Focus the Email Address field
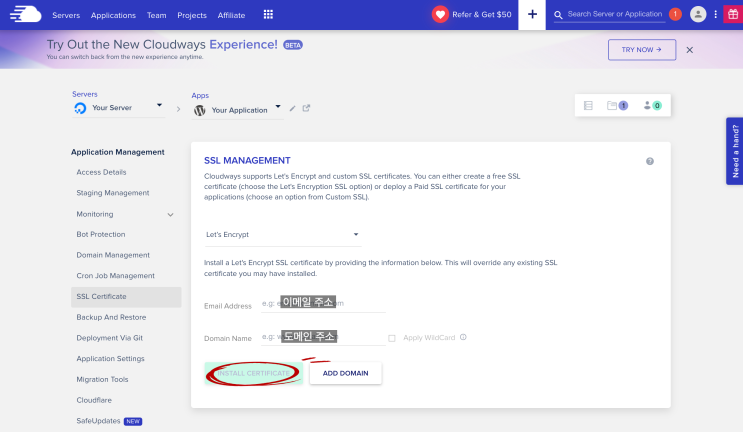 coord(323,303)
